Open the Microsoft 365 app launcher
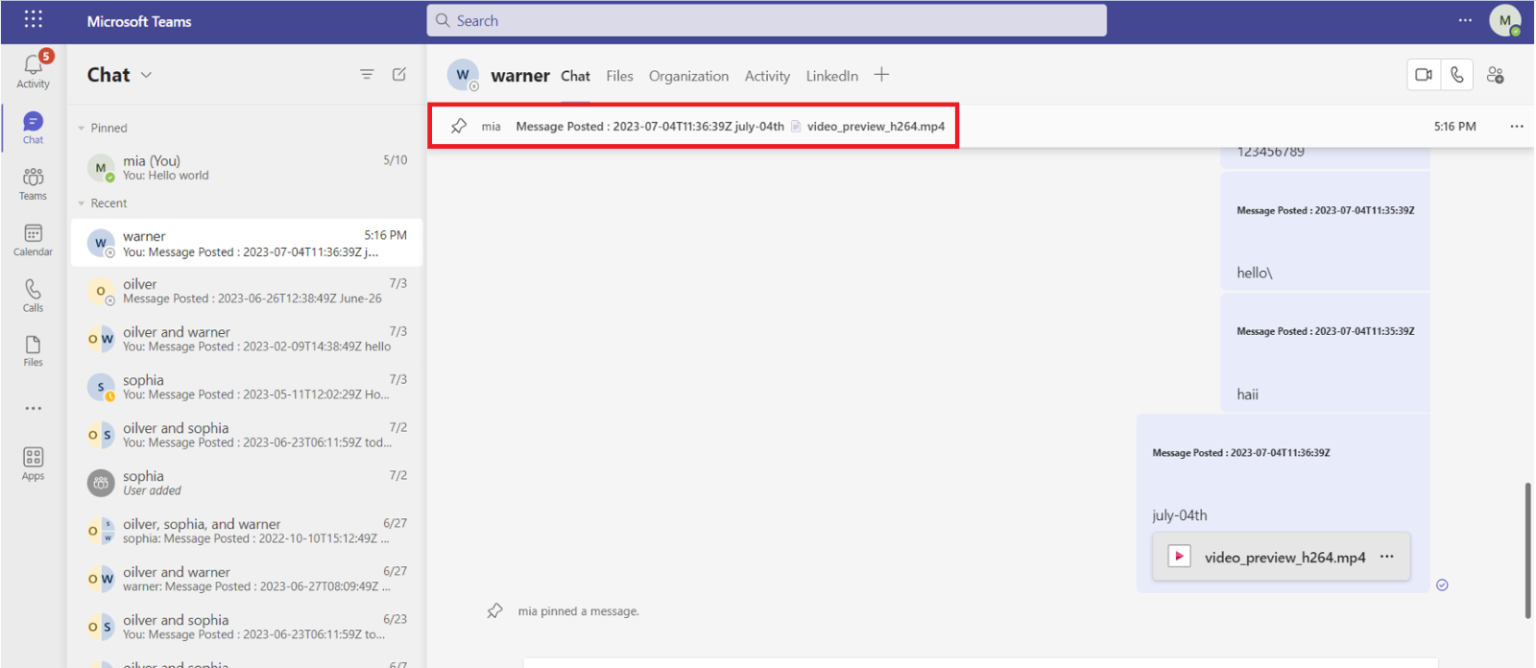Screen dimensions: 1536x668 point(33,20)
